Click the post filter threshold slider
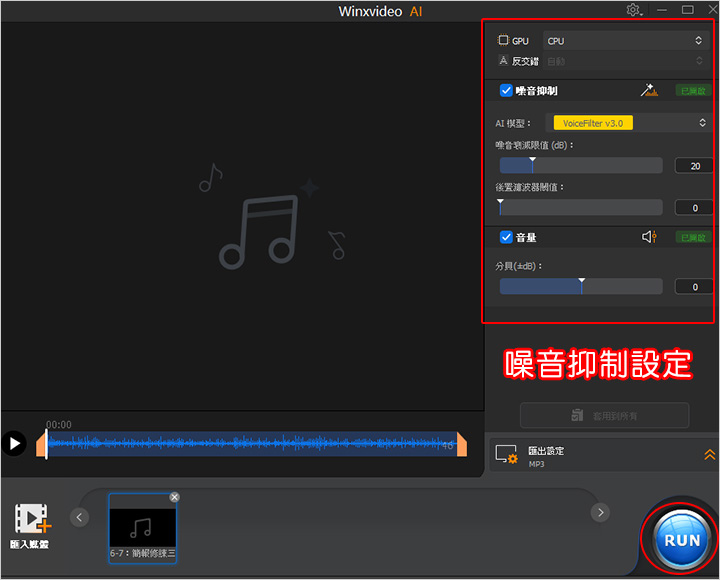The width and height of the screenshot is (720, 580). click(581, 207)
